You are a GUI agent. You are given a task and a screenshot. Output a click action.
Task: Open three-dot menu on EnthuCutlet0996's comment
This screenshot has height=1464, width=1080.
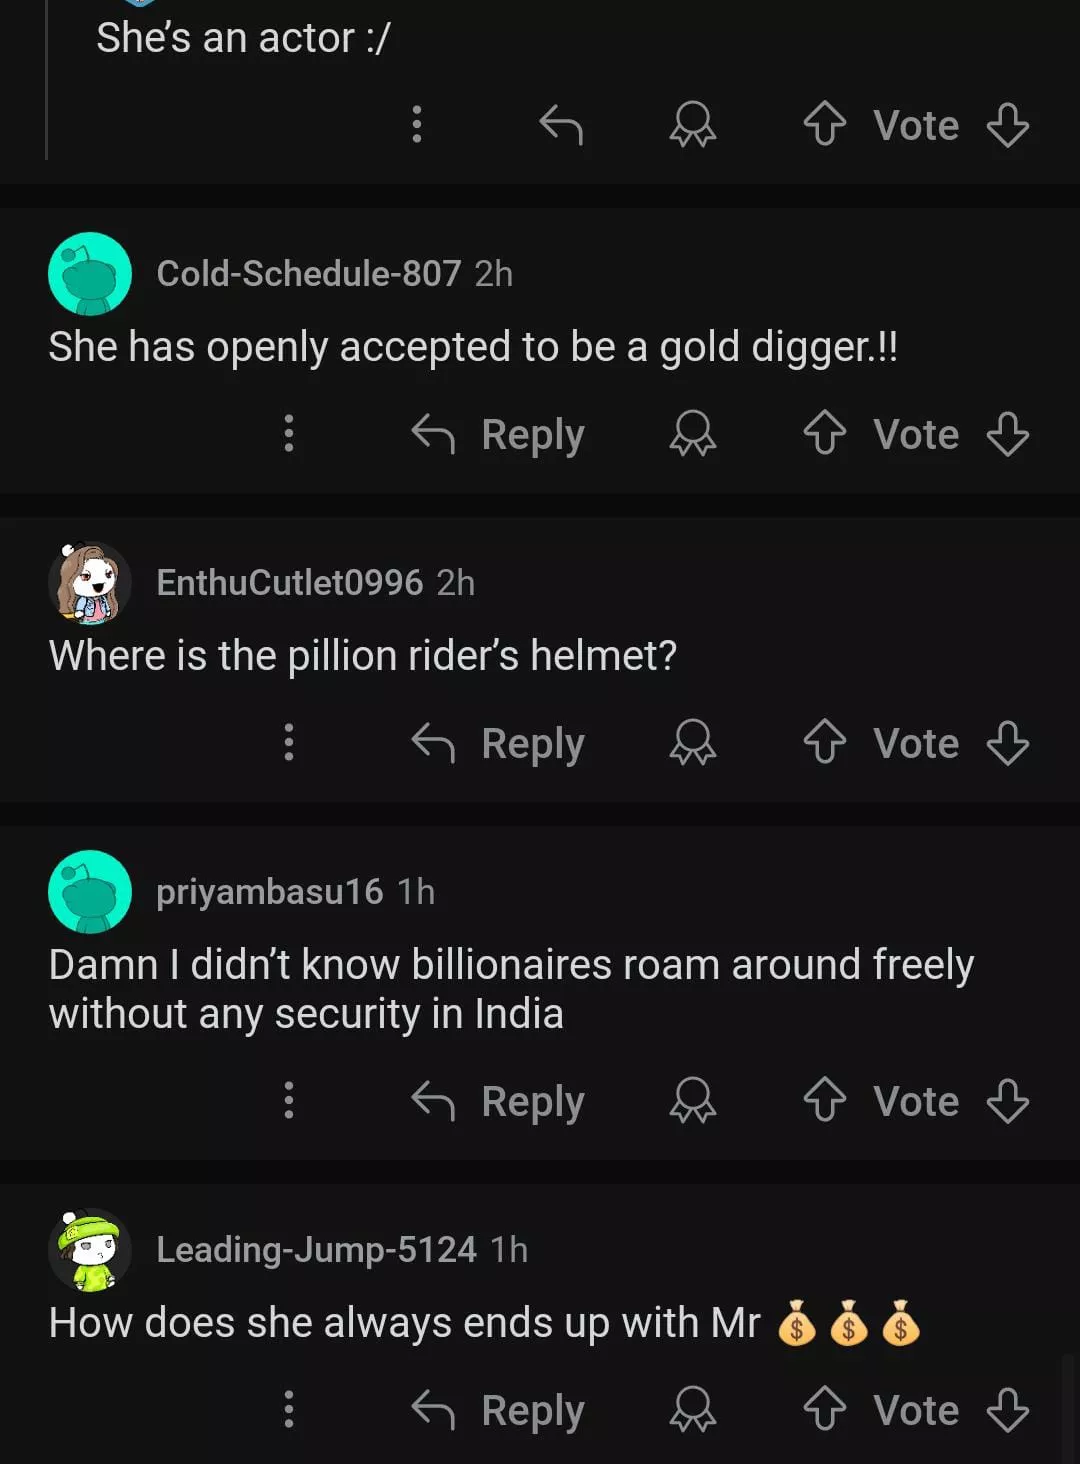coord(289,743)
